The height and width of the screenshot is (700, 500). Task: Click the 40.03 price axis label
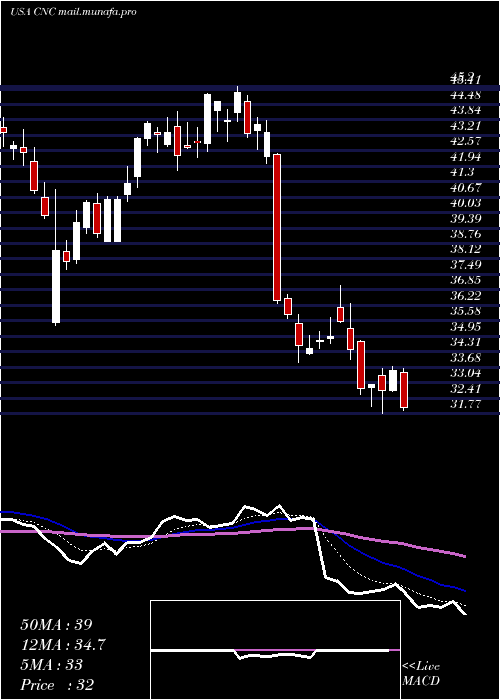click(466, 203)
